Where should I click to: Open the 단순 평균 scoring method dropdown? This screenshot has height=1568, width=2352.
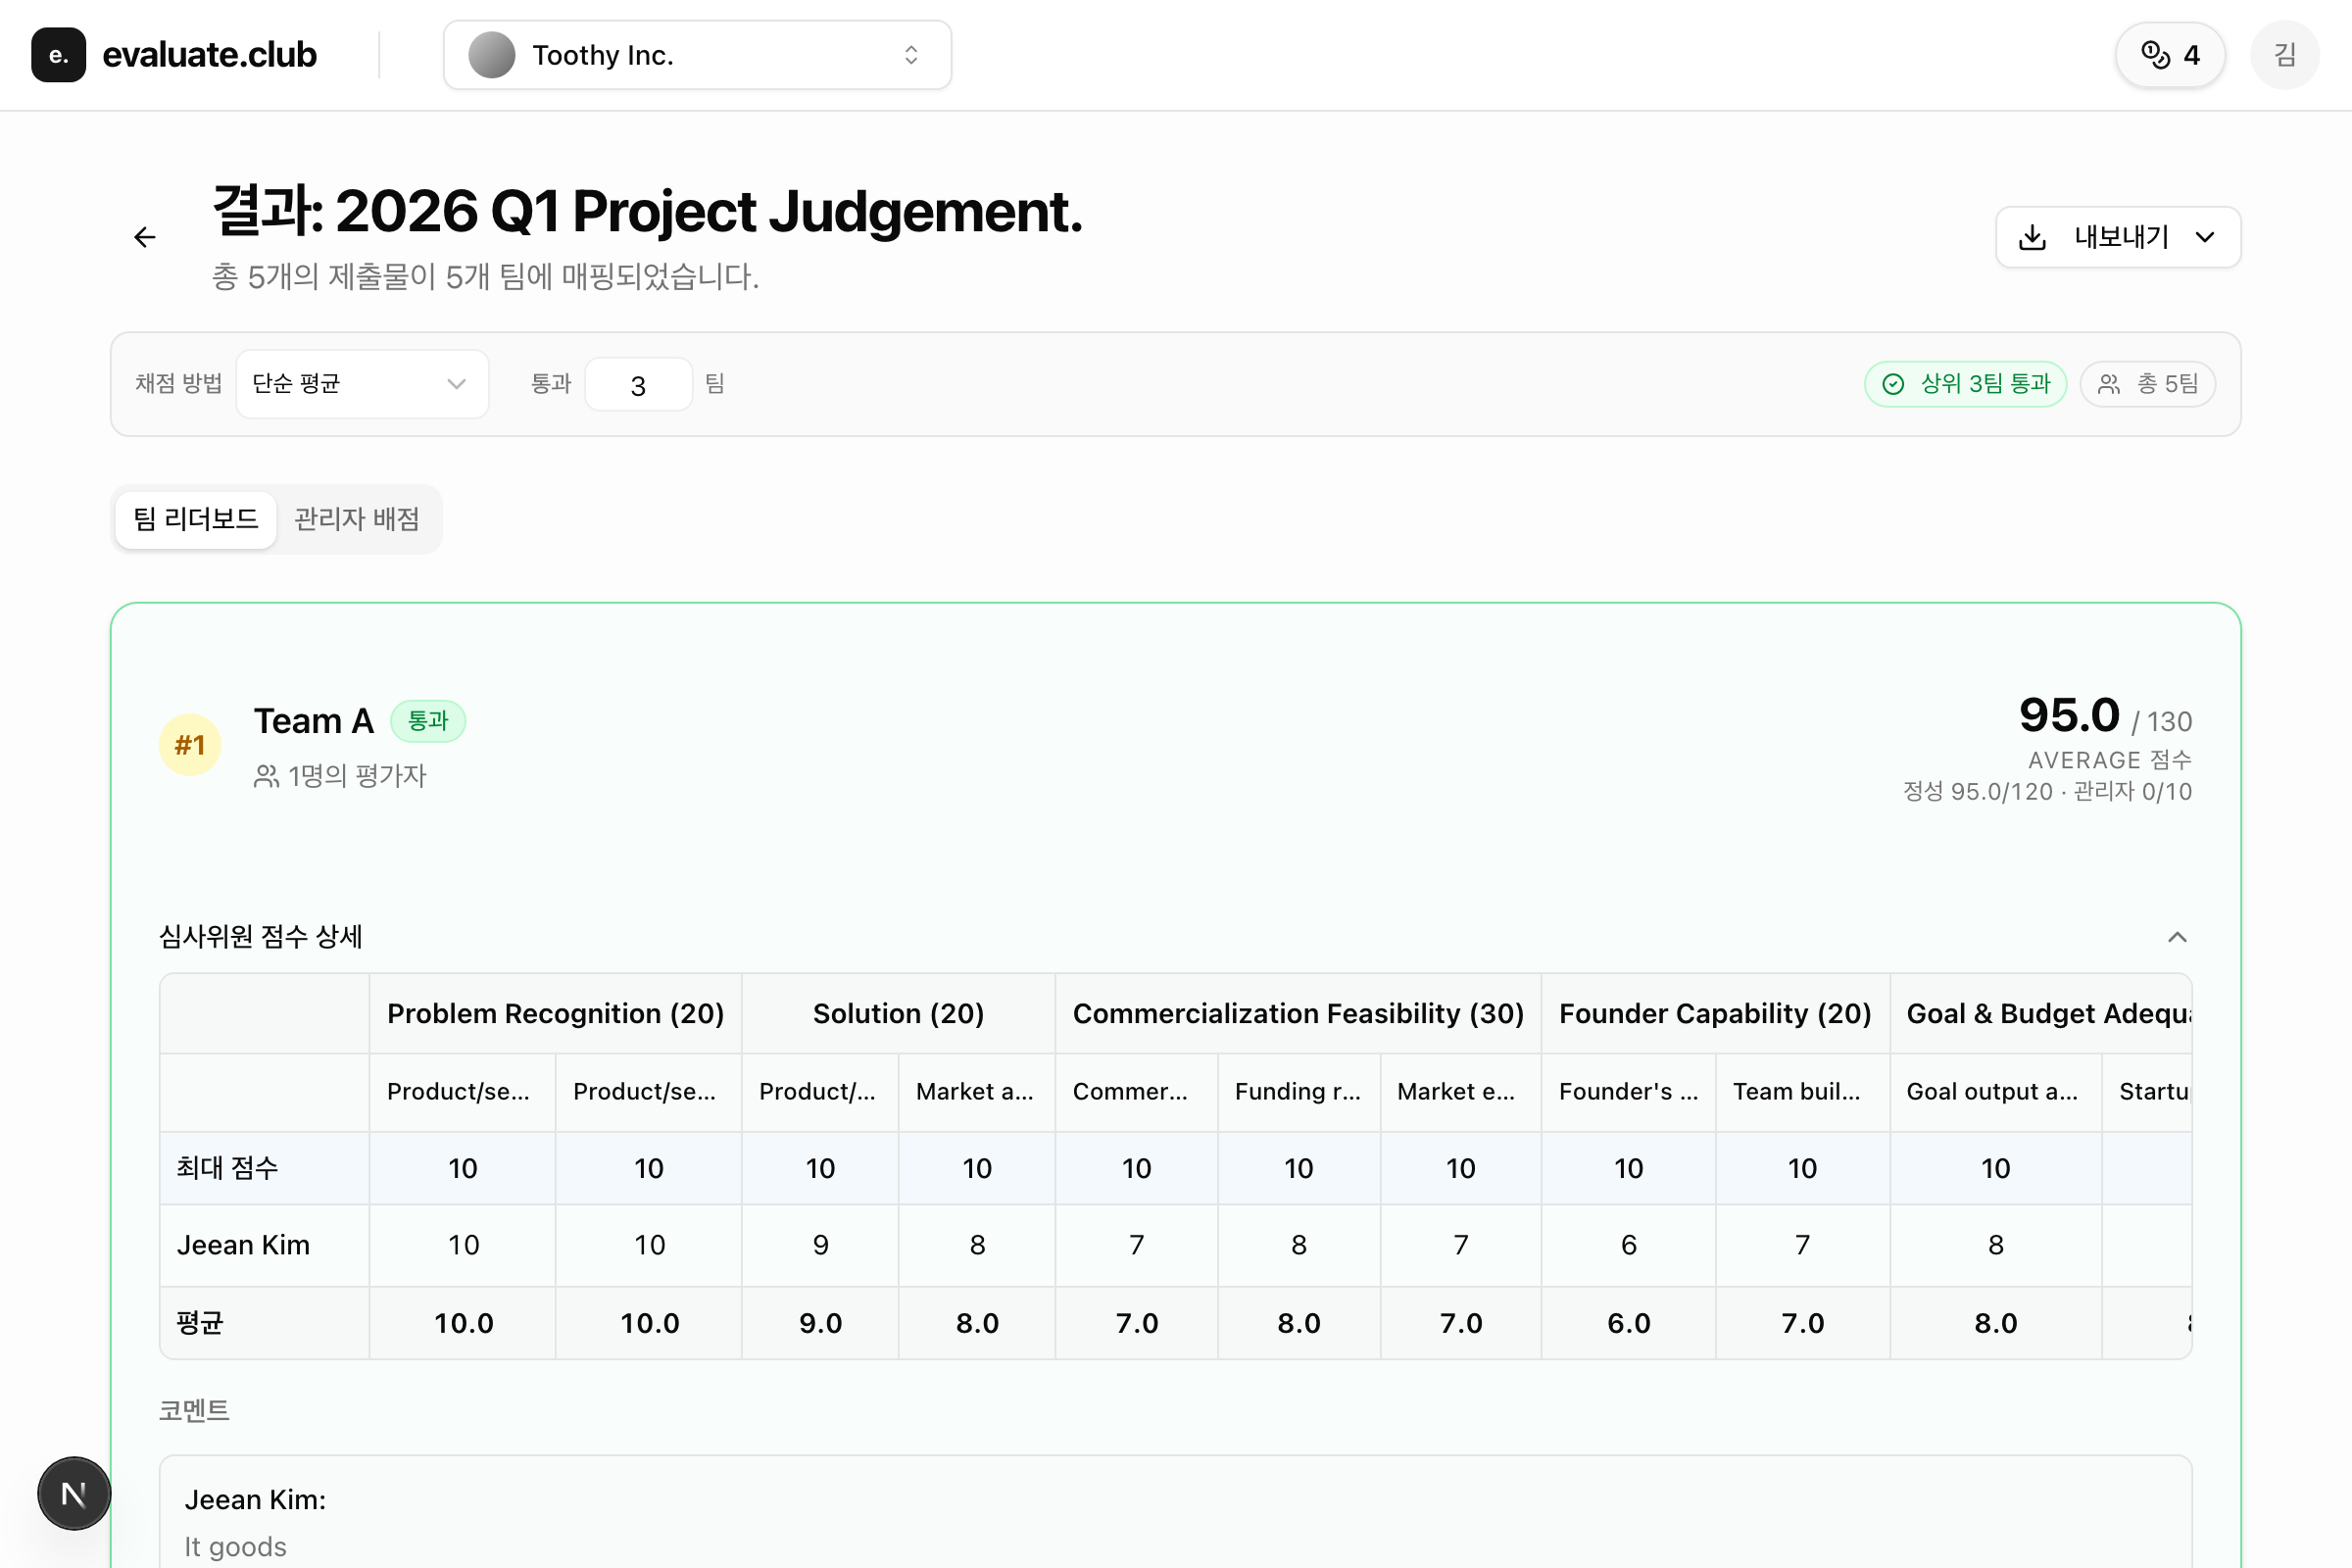point(362,384)
